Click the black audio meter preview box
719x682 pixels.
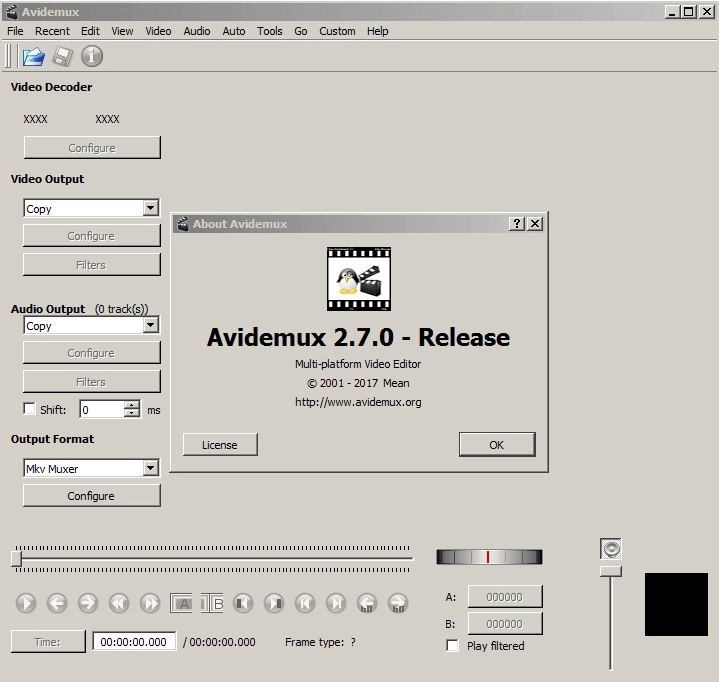pos(676,604)
